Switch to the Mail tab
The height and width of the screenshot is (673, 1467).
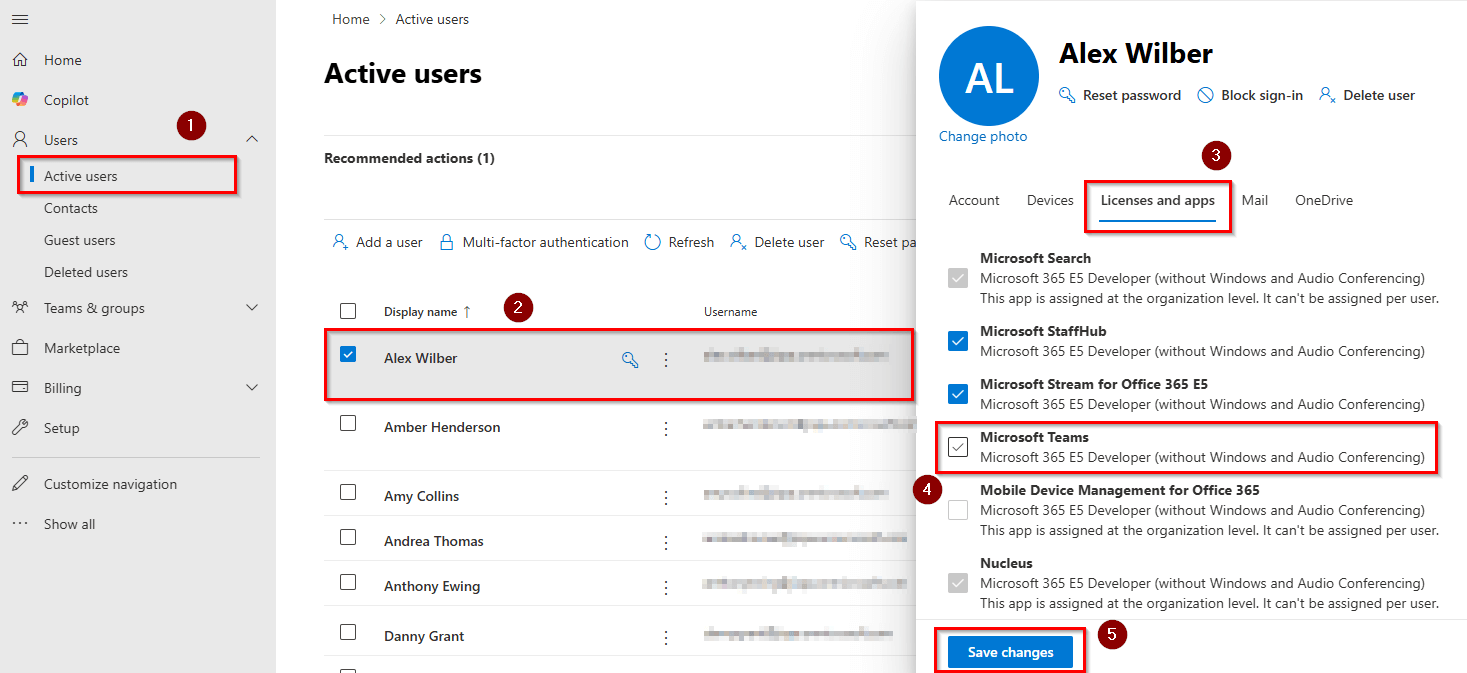1254,200
